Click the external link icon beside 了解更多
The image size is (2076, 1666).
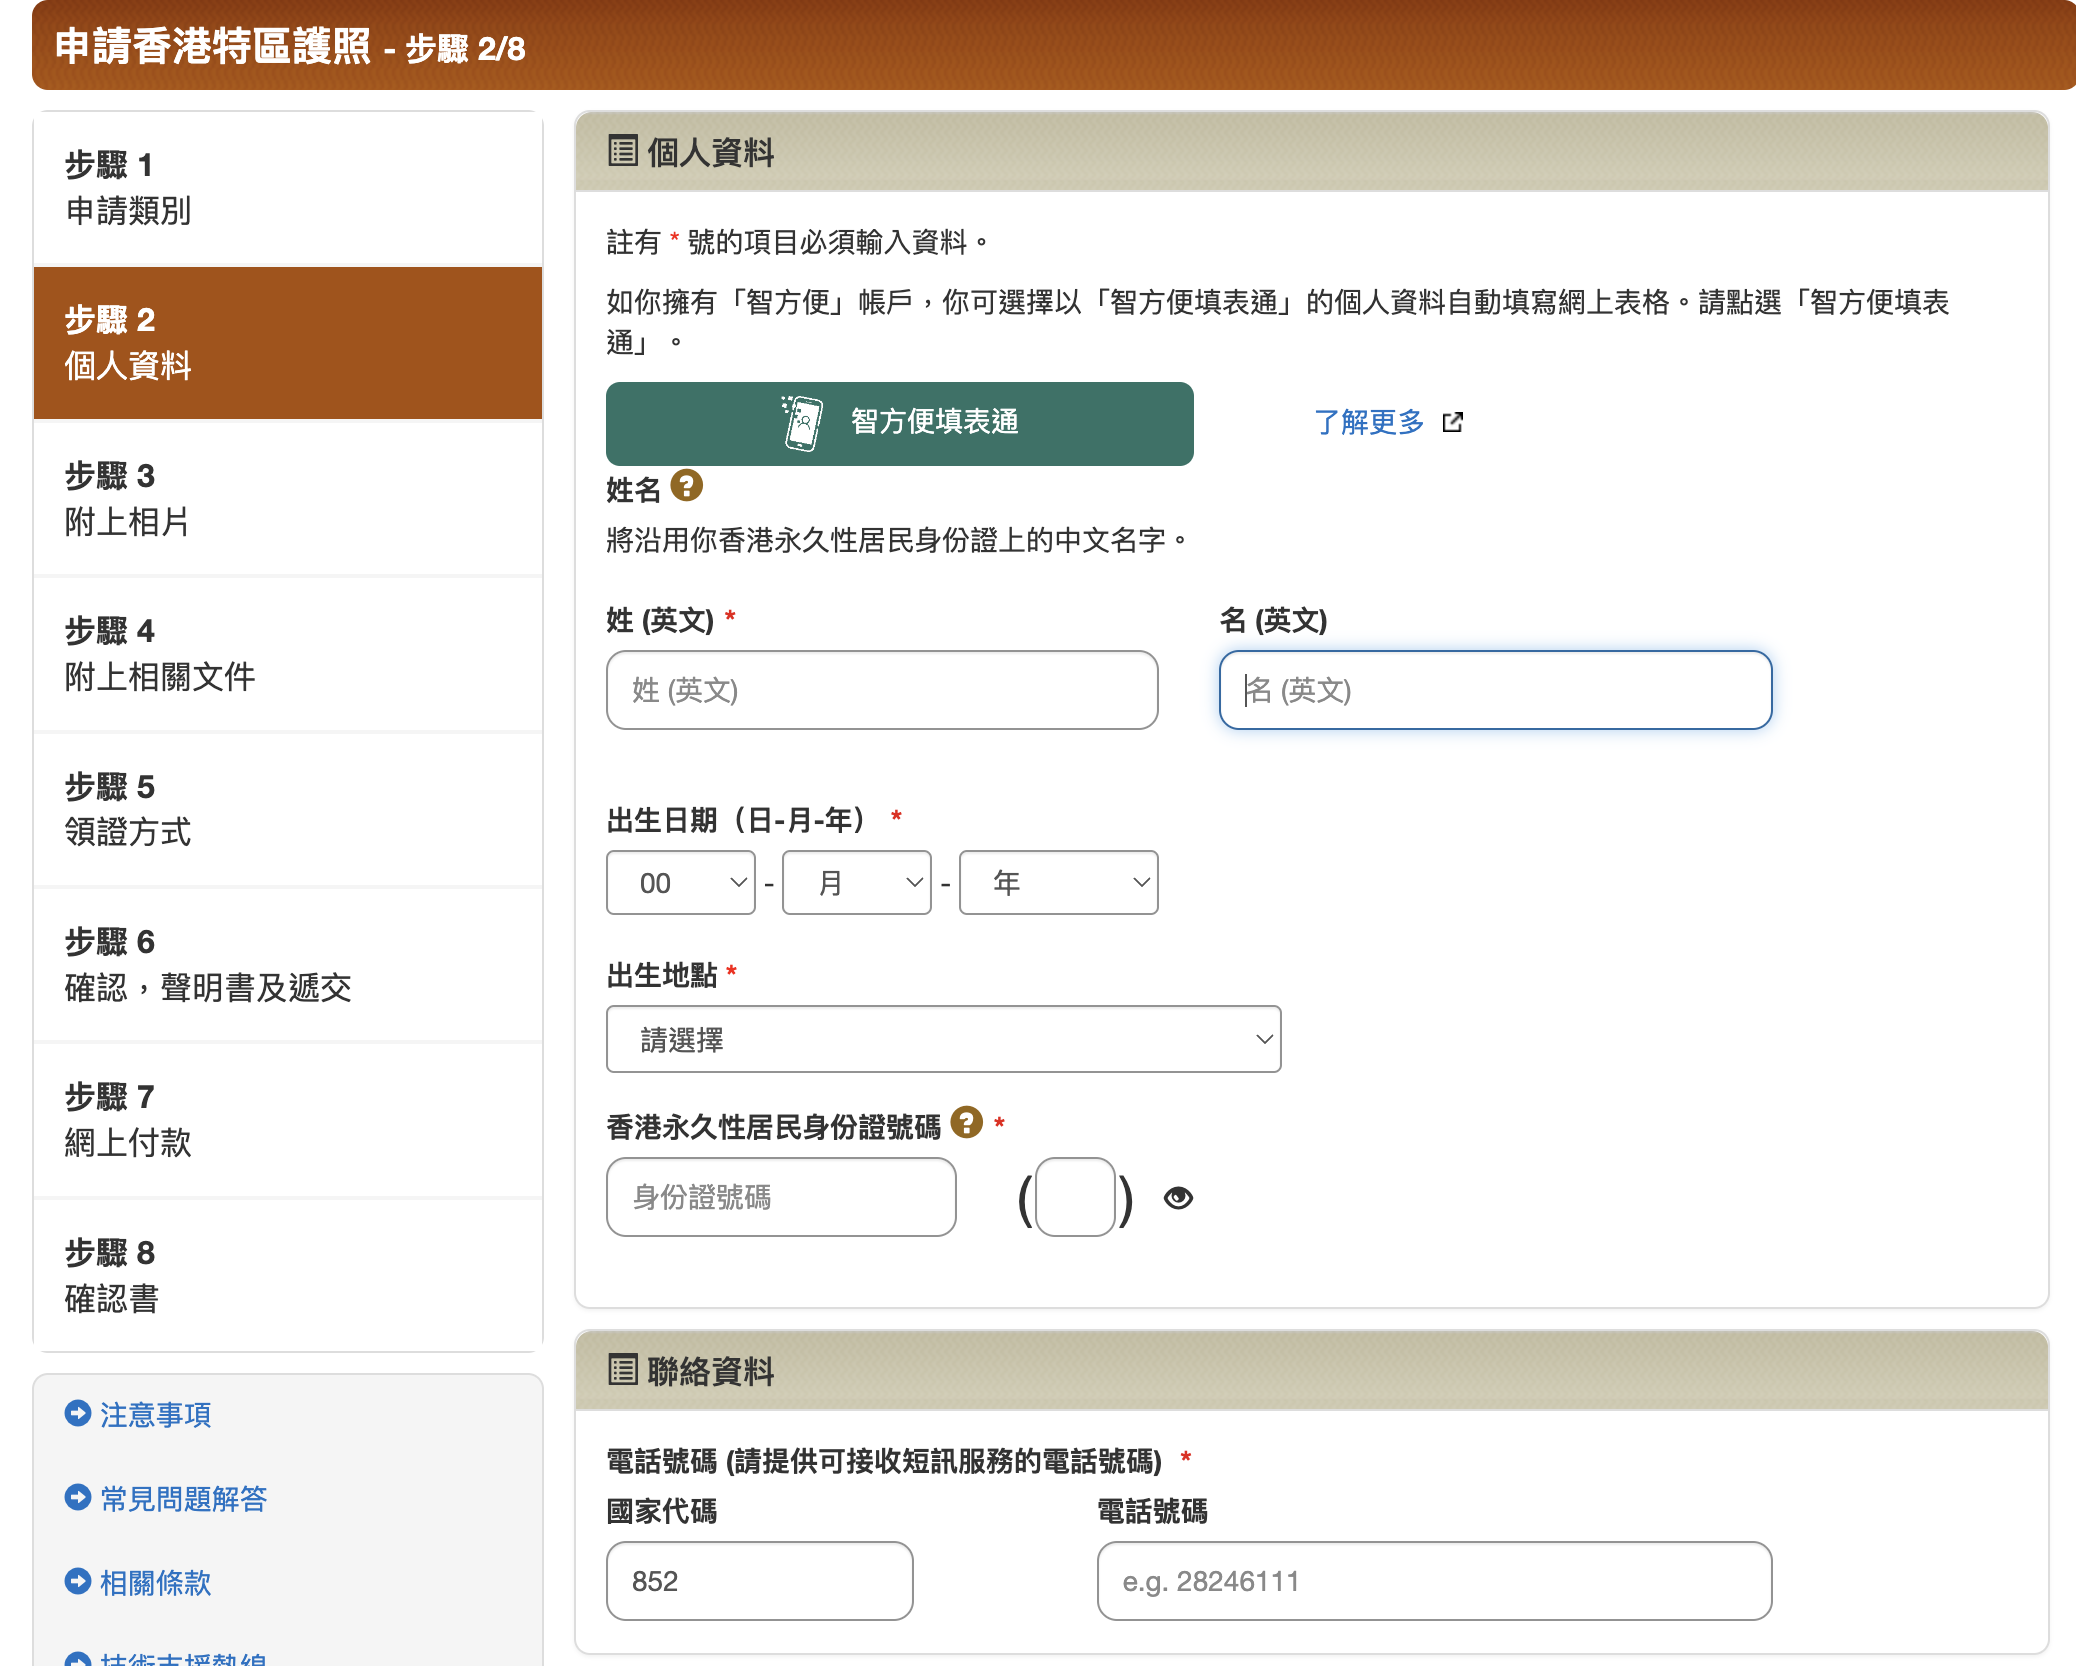(1452, 422)
